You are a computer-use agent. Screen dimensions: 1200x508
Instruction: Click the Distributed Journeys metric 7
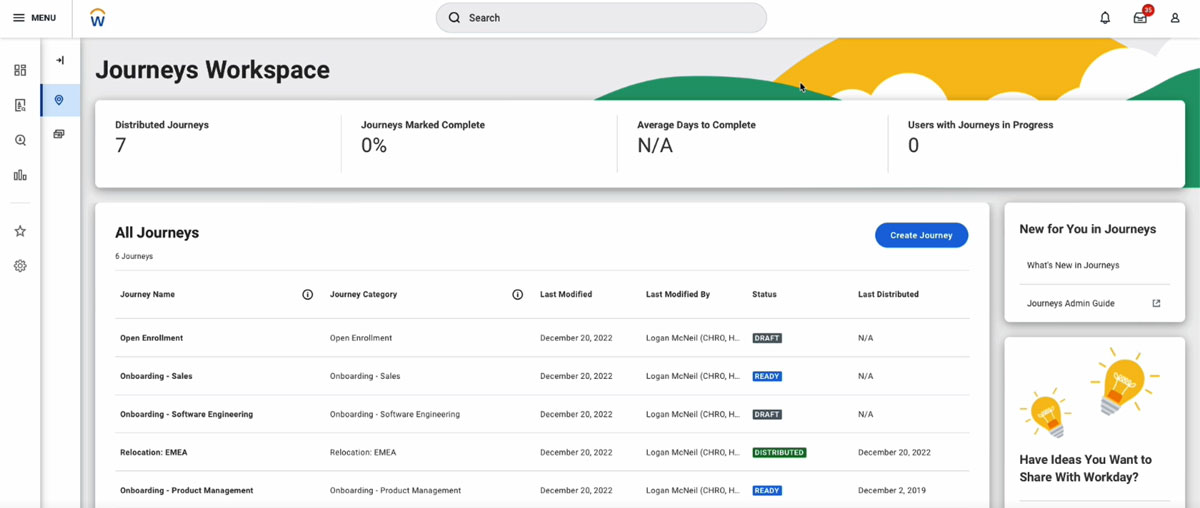pyautogui.click(x=120, y=146)
